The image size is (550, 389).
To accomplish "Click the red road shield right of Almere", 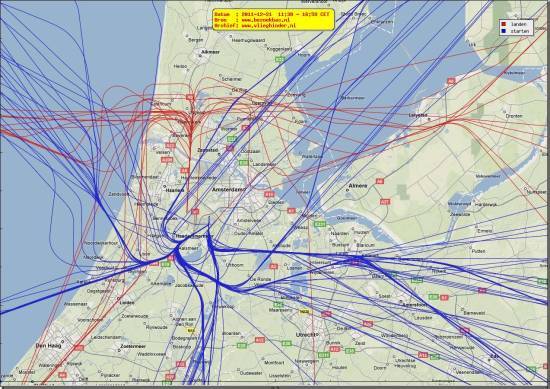I will tap(380, 181).
